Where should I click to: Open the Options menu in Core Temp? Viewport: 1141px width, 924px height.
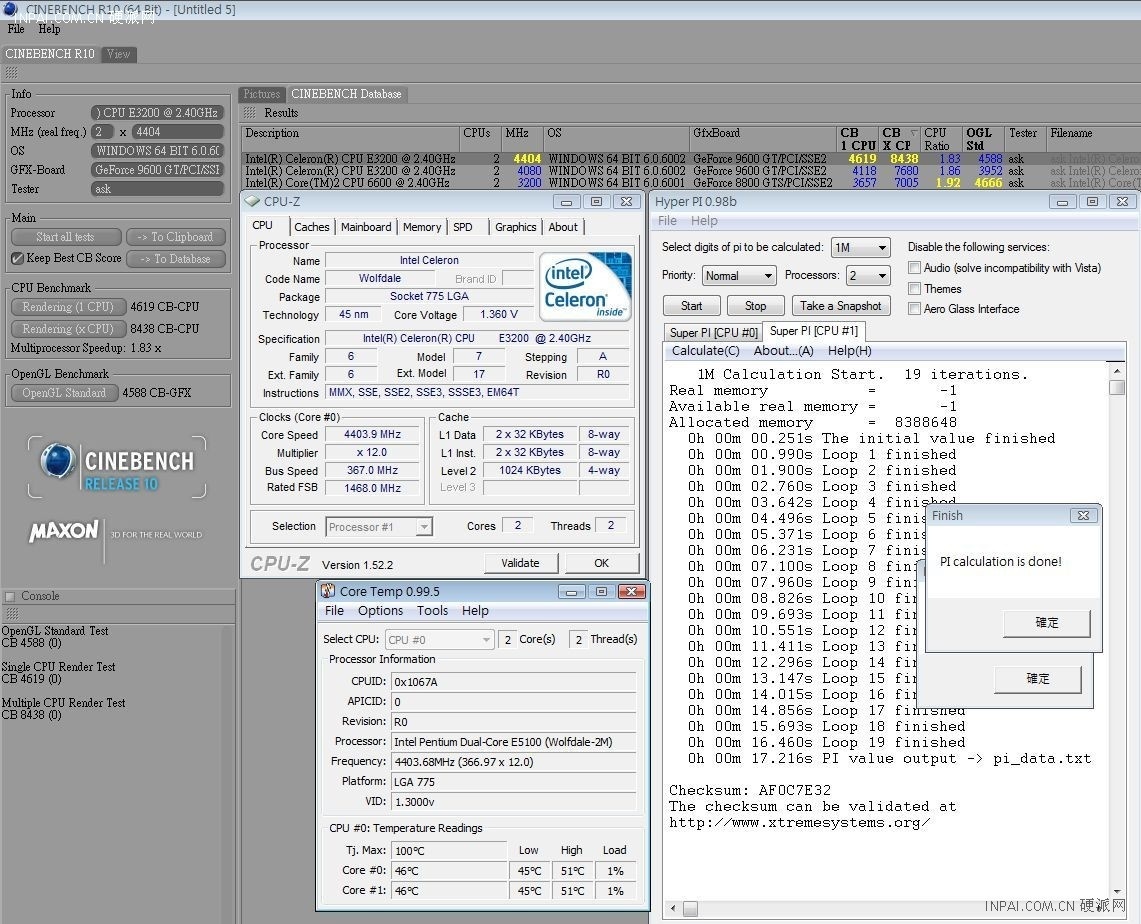[x=380, y=611]
